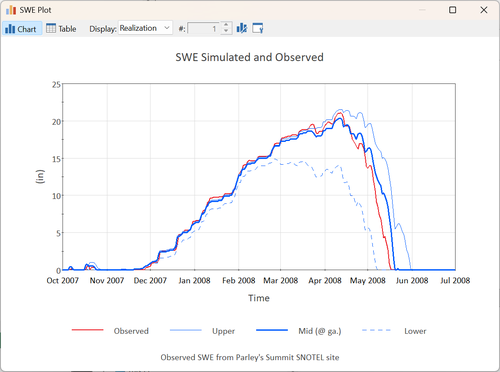Image resolution: width=500 pixels, height=372 pixels.
Task: Switch to the Chart view
Action: pyautogui.click(x=22, y=29)
